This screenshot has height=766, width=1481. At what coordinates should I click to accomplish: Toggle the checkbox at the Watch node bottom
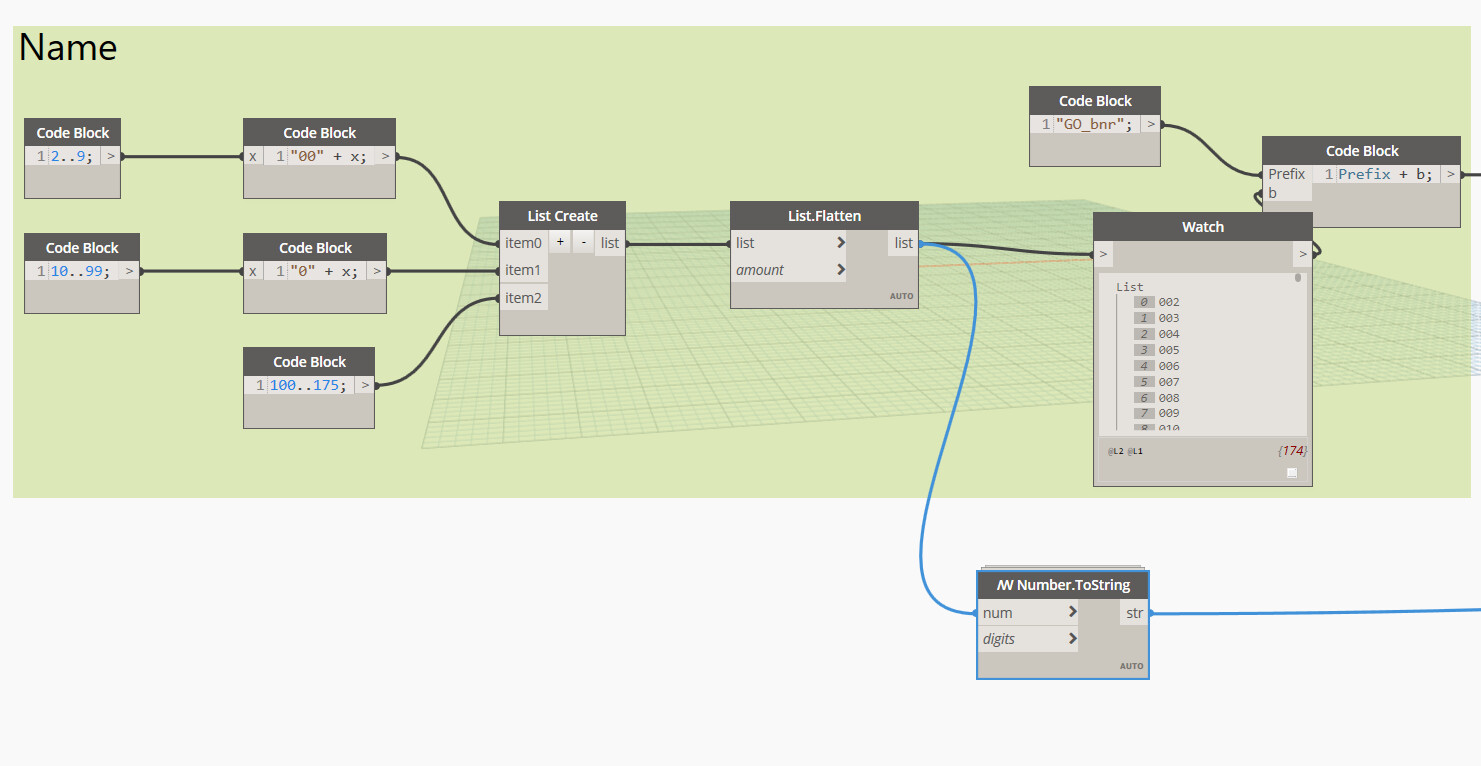point(1292,473)
